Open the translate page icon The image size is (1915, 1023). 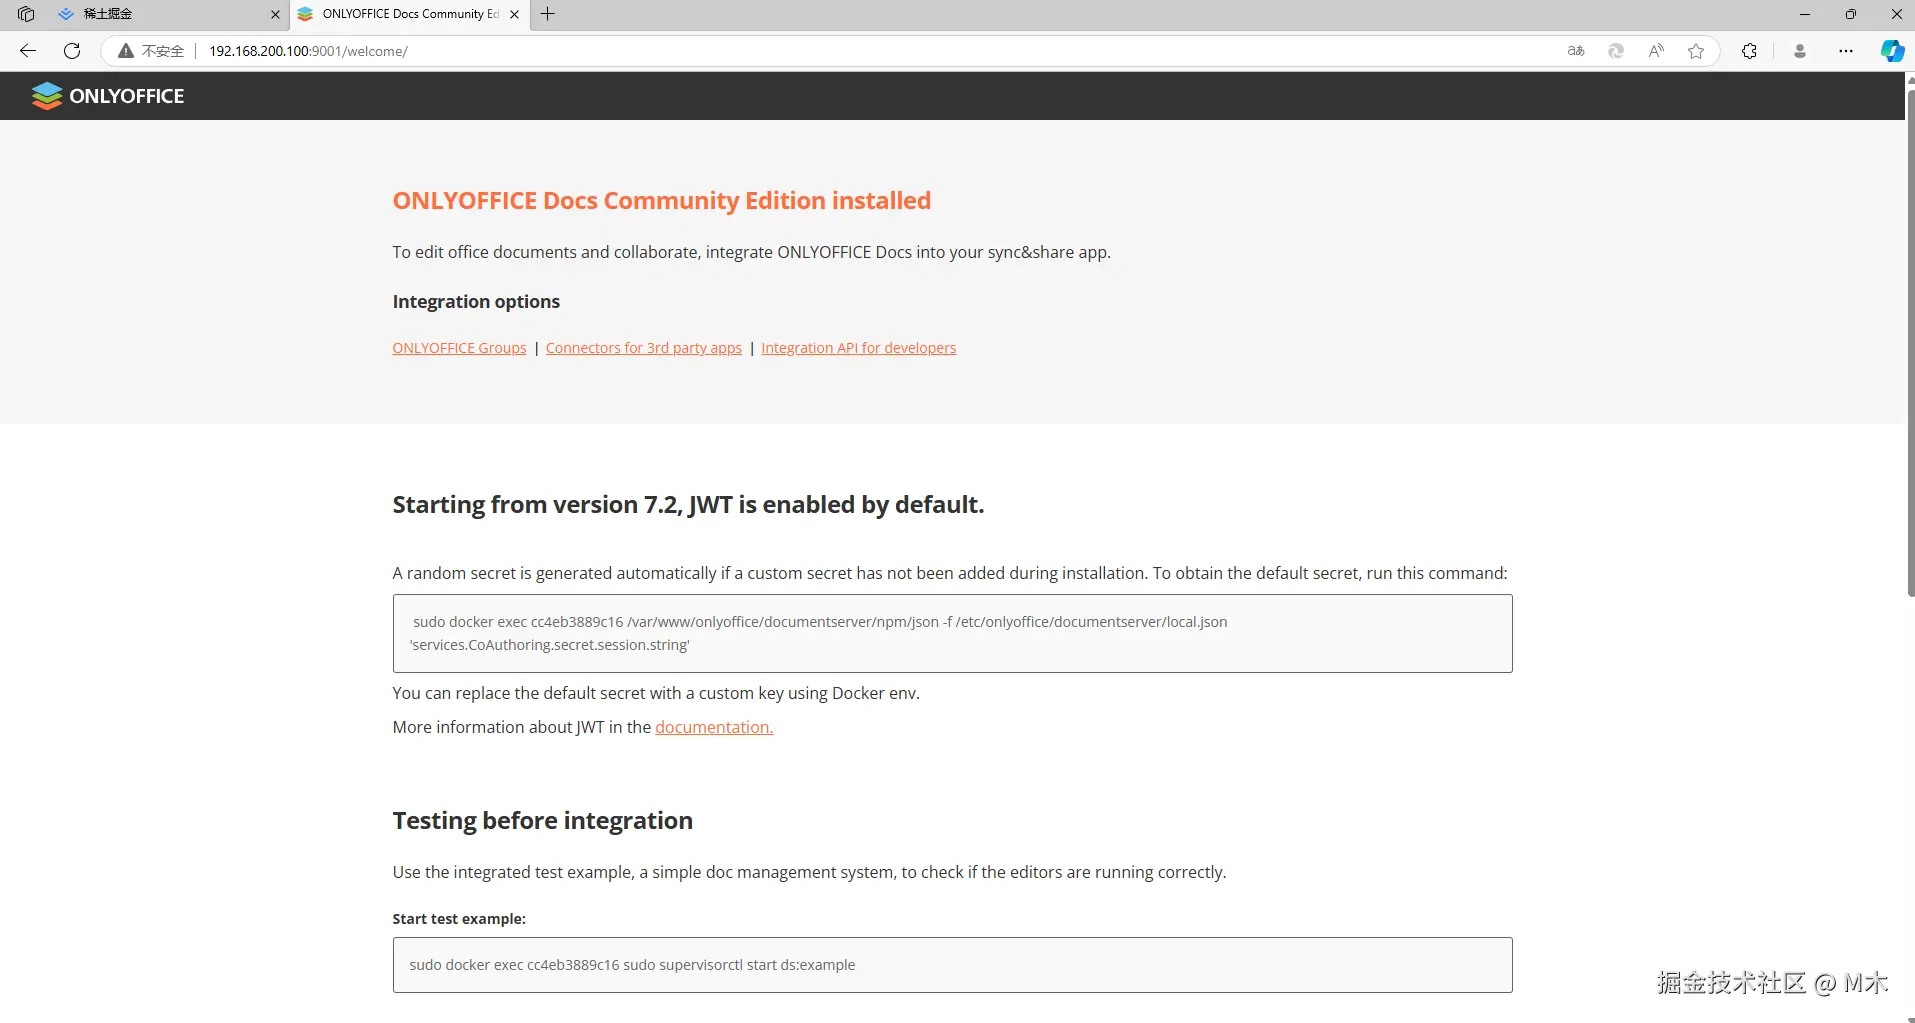click(1576, 51)
